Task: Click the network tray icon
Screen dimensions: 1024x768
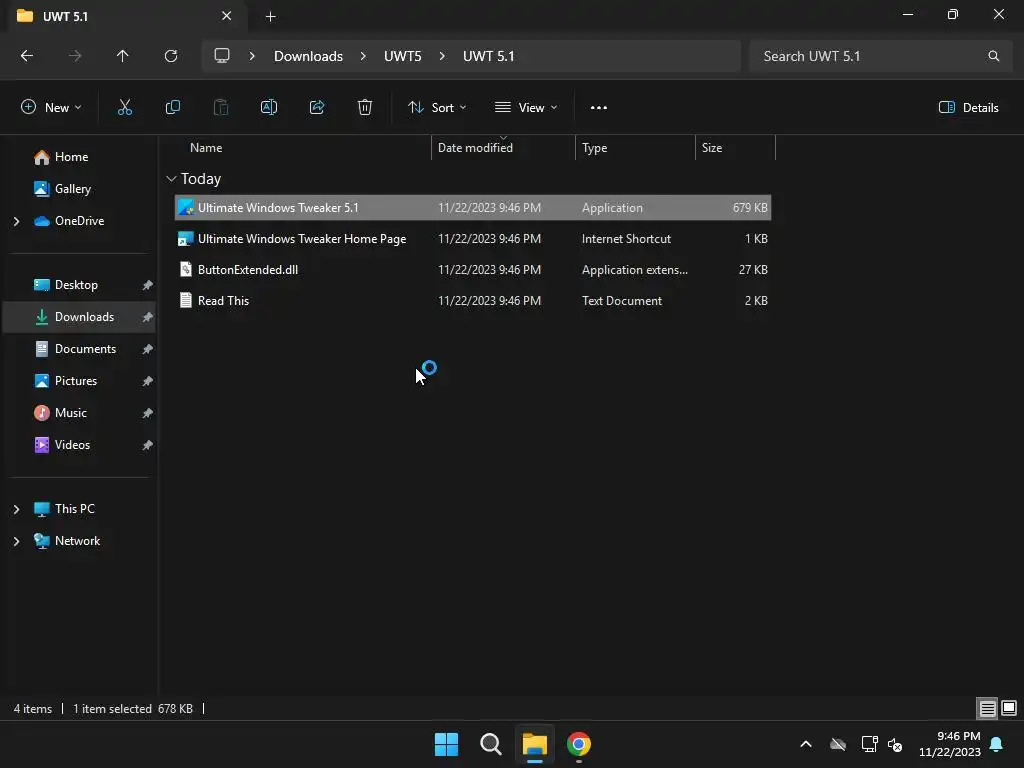Action: click(869, 744)
